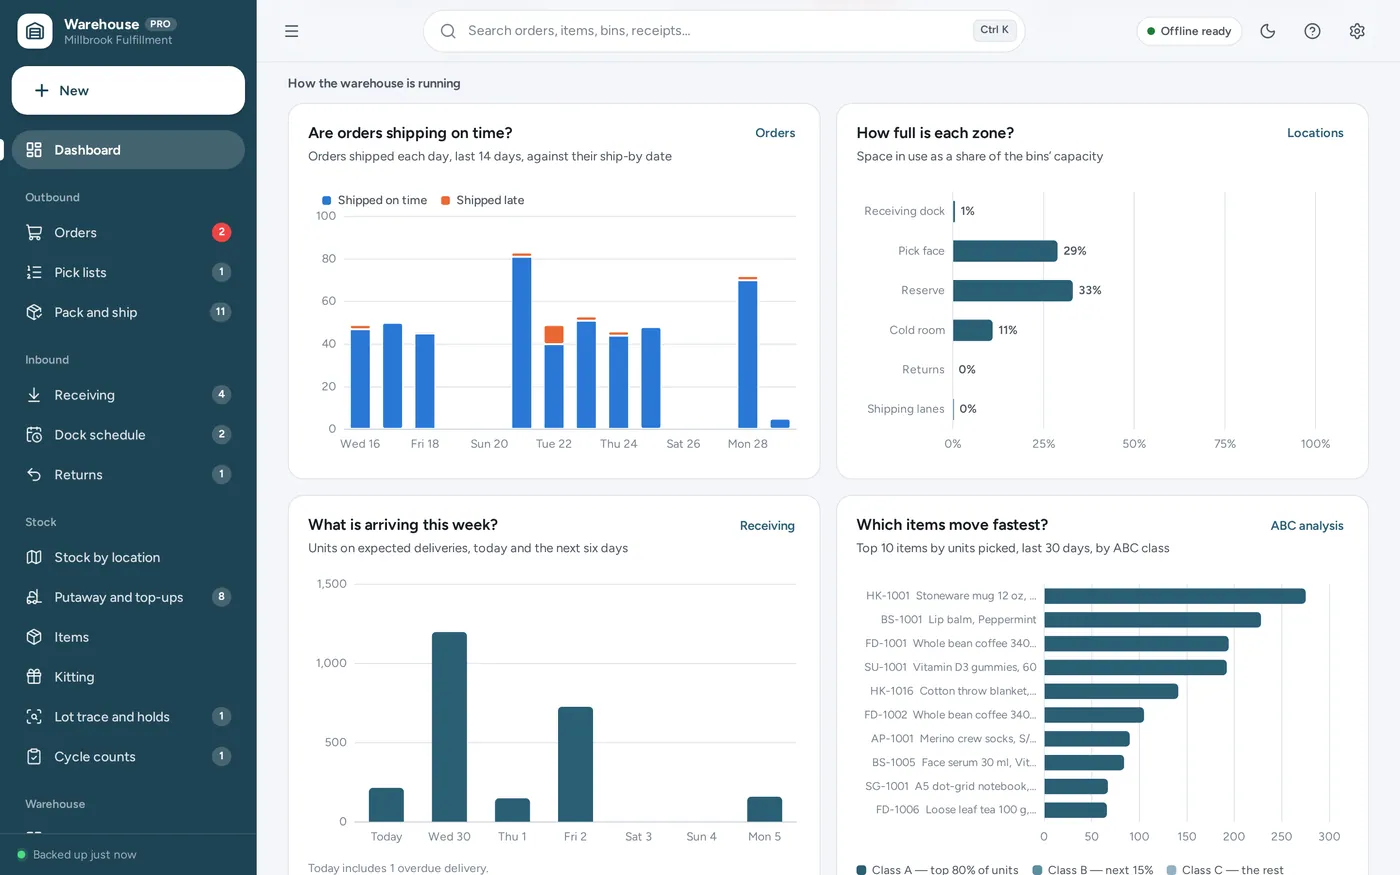Click the "Backed up just now" status
This screenshot has width=1400, height=875.
[76, 855]
